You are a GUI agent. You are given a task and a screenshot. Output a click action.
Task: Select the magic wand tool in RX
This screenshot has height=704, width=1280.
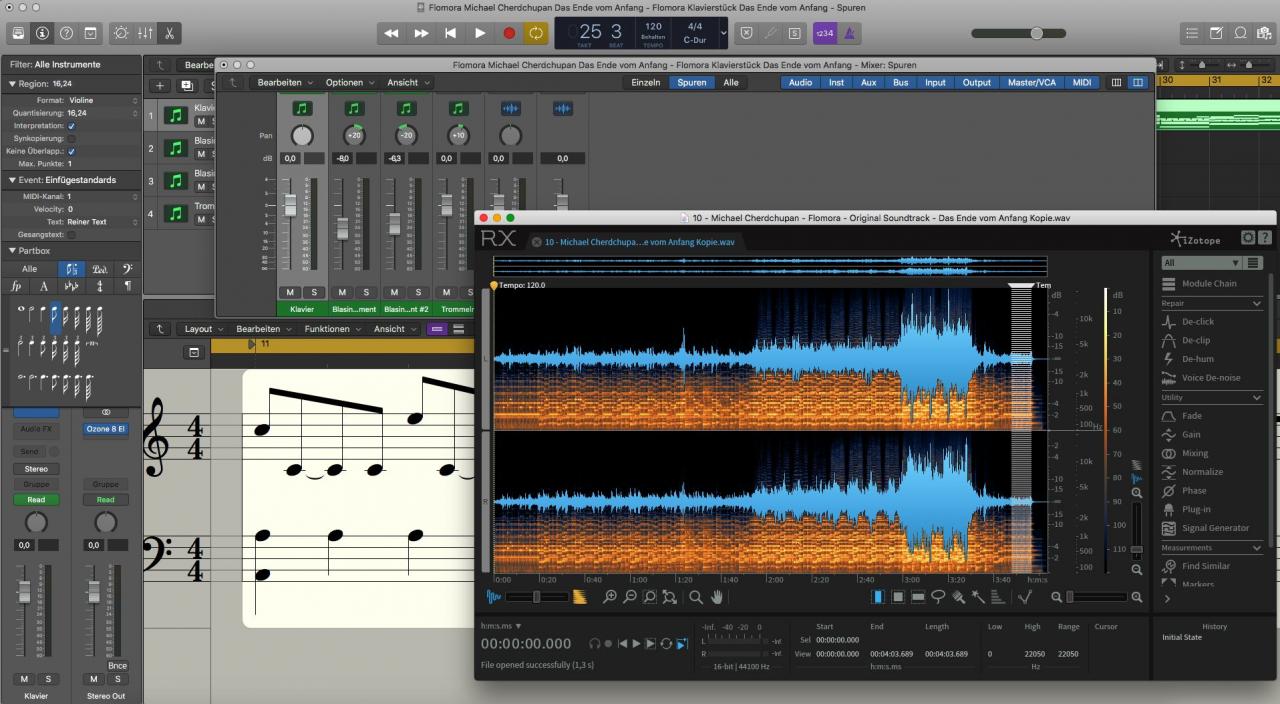(x=978, y=597)
